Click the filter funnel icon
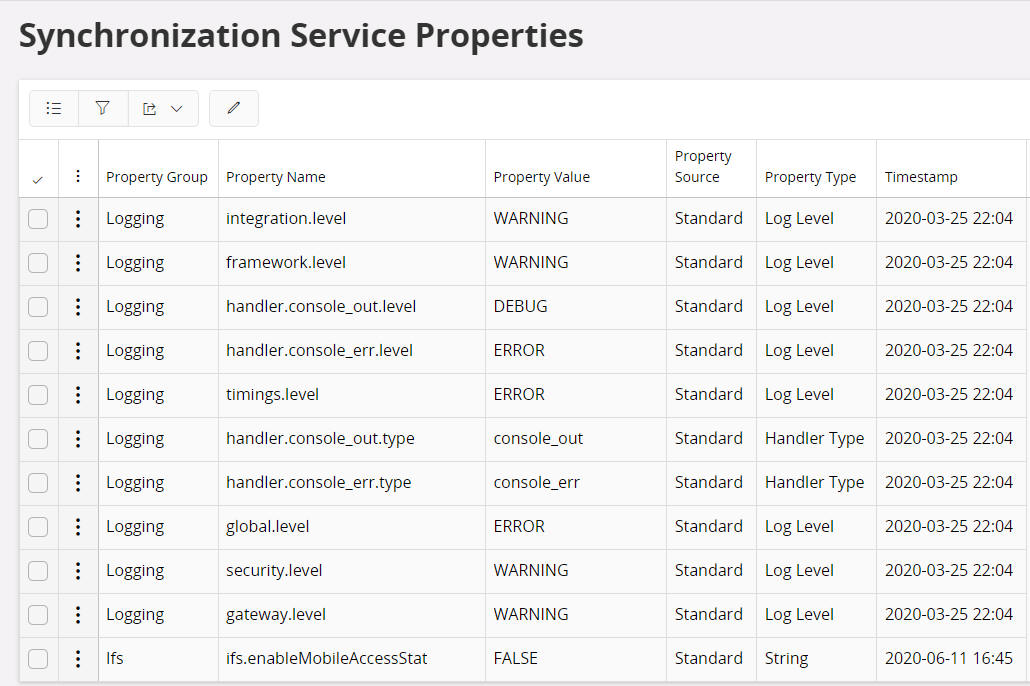 click(103, 108)
